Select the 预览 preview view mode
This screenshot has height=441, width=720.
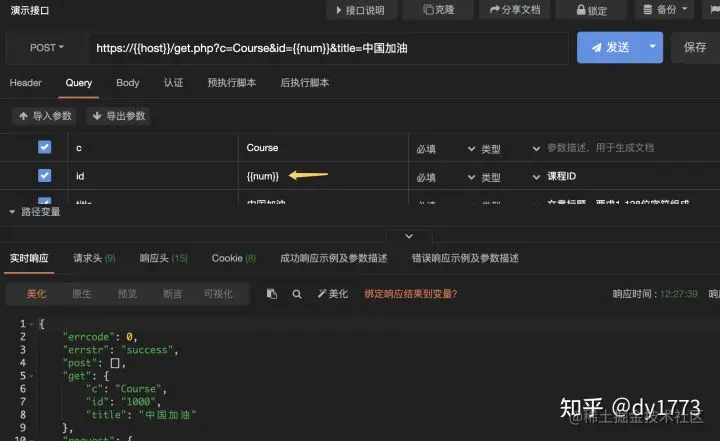click(x=127, y=294)
